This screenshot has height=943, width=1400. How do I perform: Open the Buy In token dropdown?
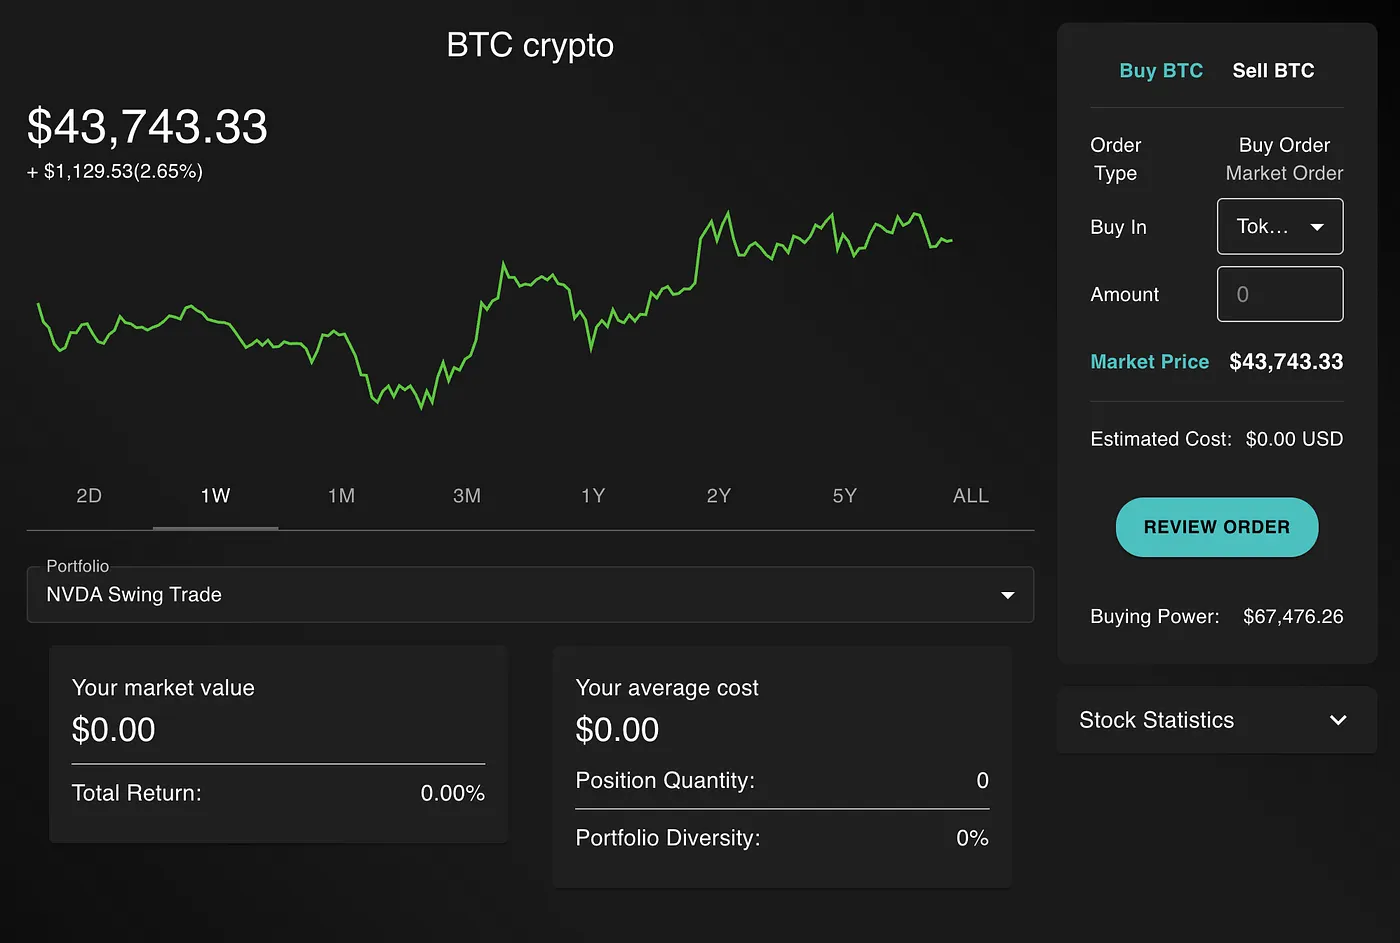pos(1280,226)
